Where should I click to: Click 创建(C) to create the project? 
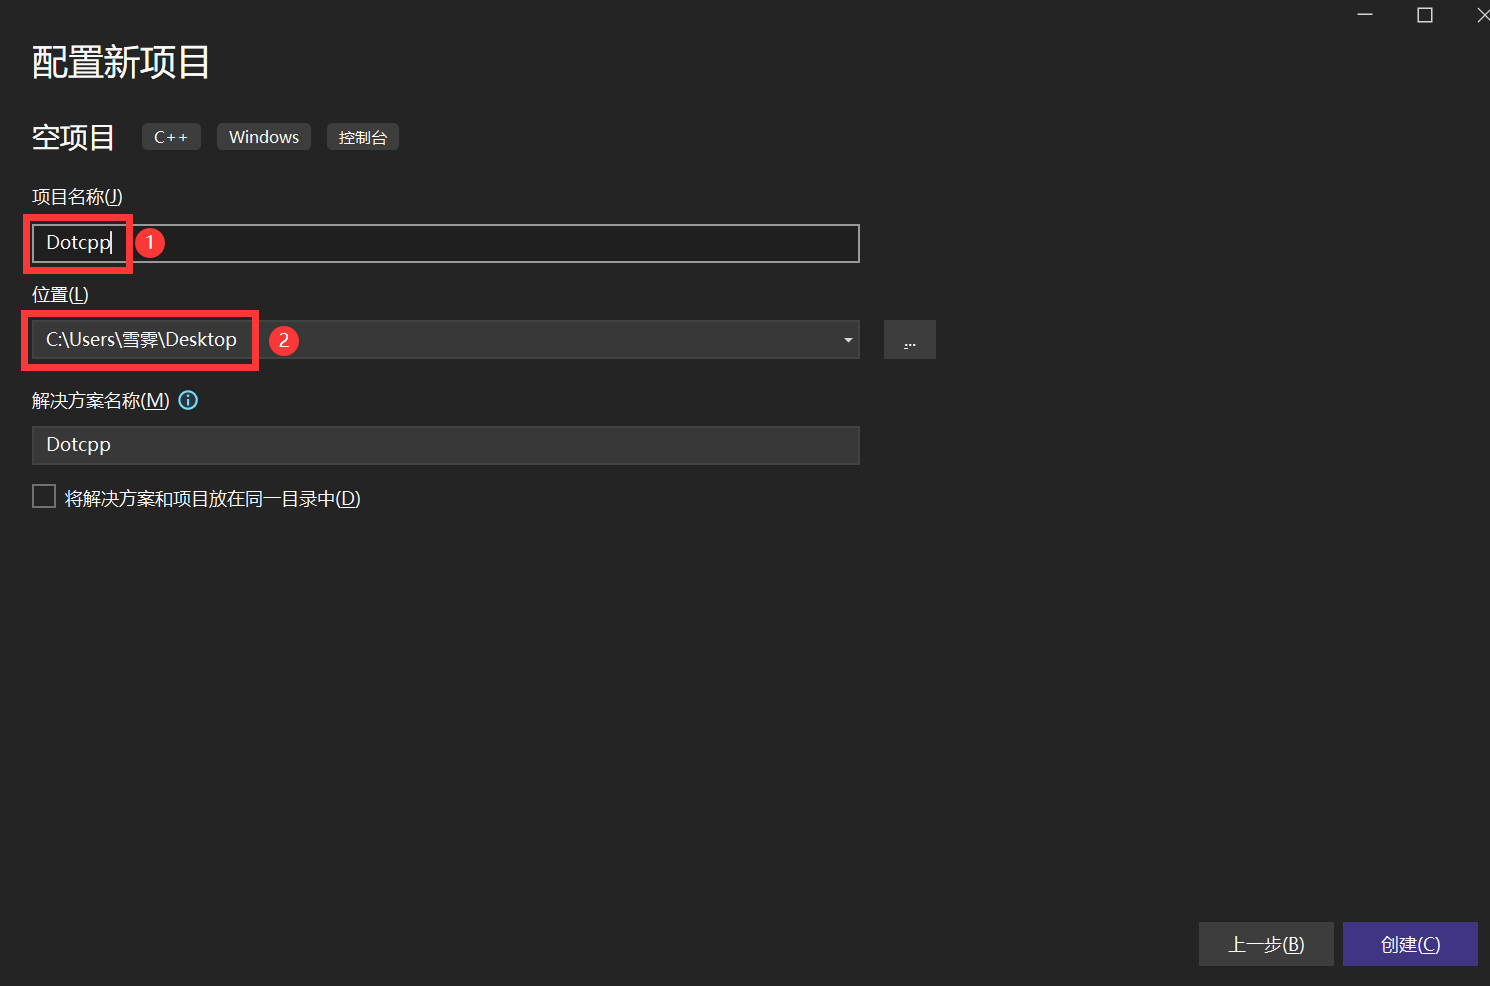pyautogui.click(x=1410, y=944)
